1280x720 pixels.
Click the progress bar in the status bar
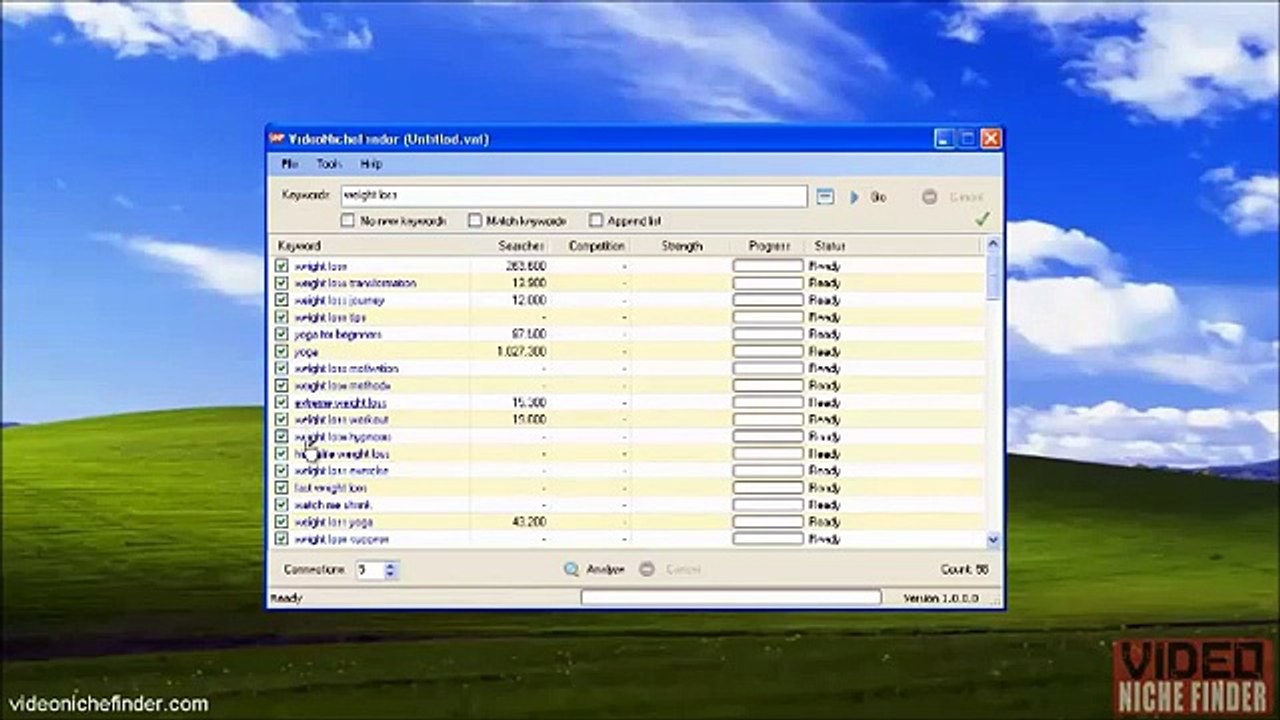[731, 598]
